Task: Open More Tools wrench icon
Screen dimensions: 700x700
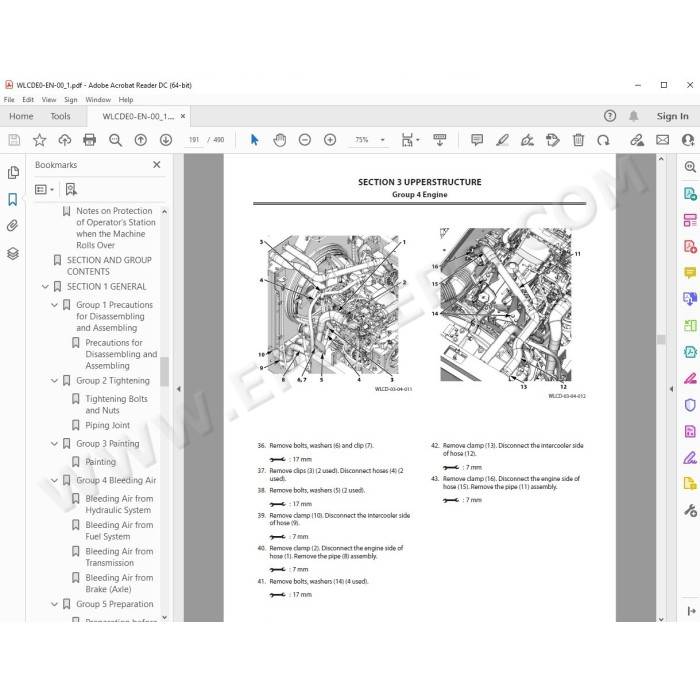Action: (690, 511)
